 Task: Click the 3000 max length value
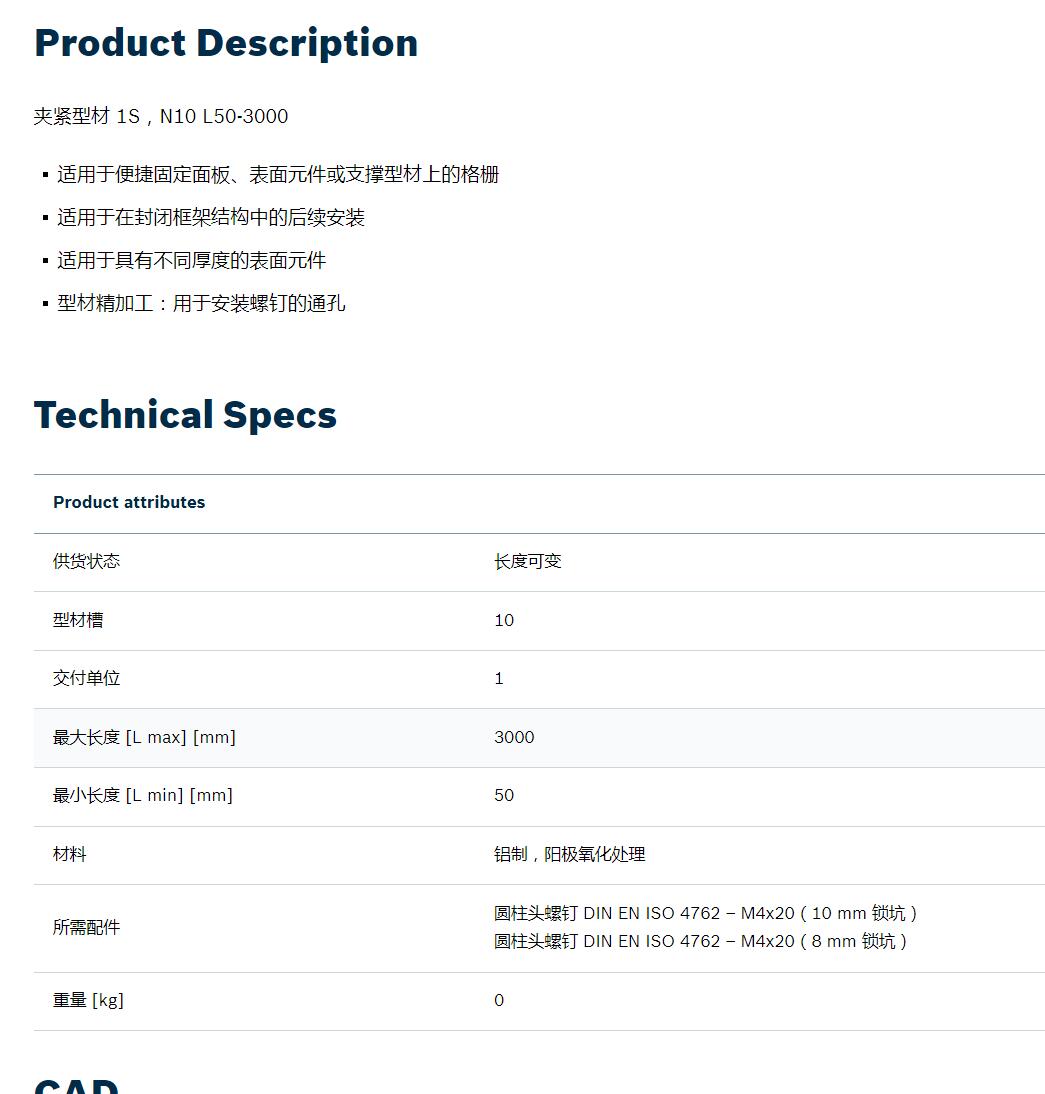pos(514,737)
